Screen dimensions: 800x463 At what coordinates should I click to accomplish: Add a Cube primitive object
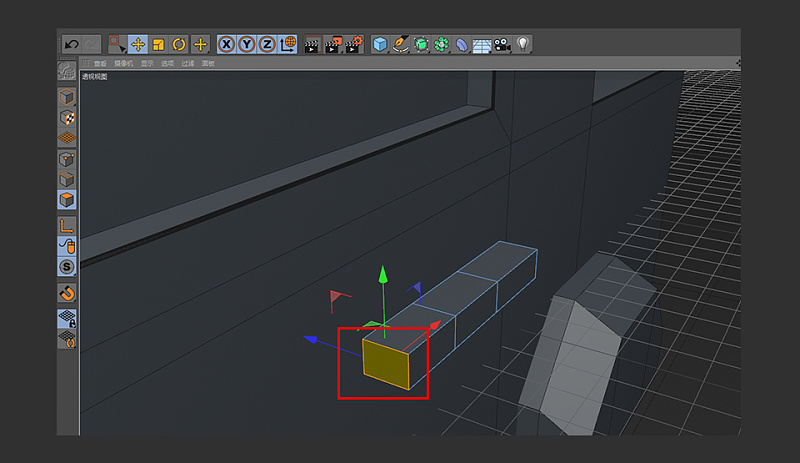coord(380,44)
